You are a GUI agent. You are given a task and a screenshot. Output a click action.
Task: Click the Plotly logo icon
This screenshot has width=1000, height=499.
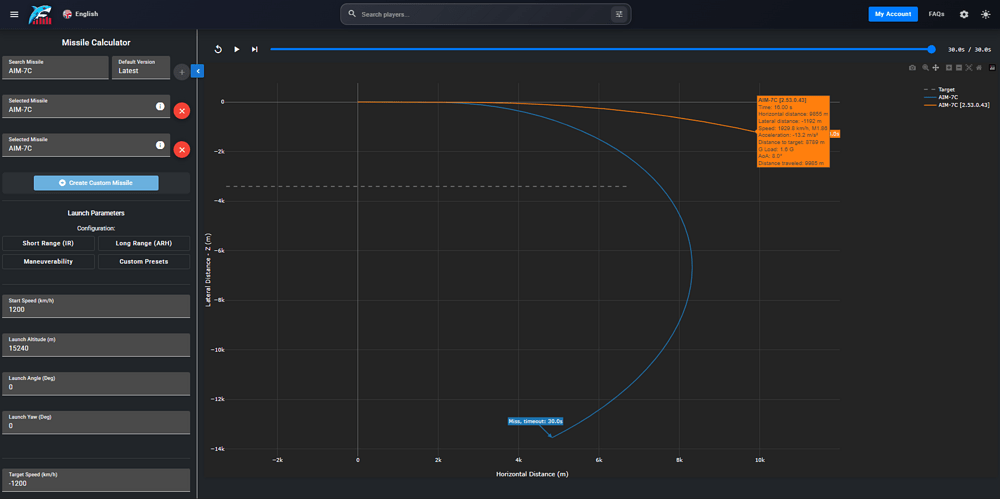click(992, 68)
